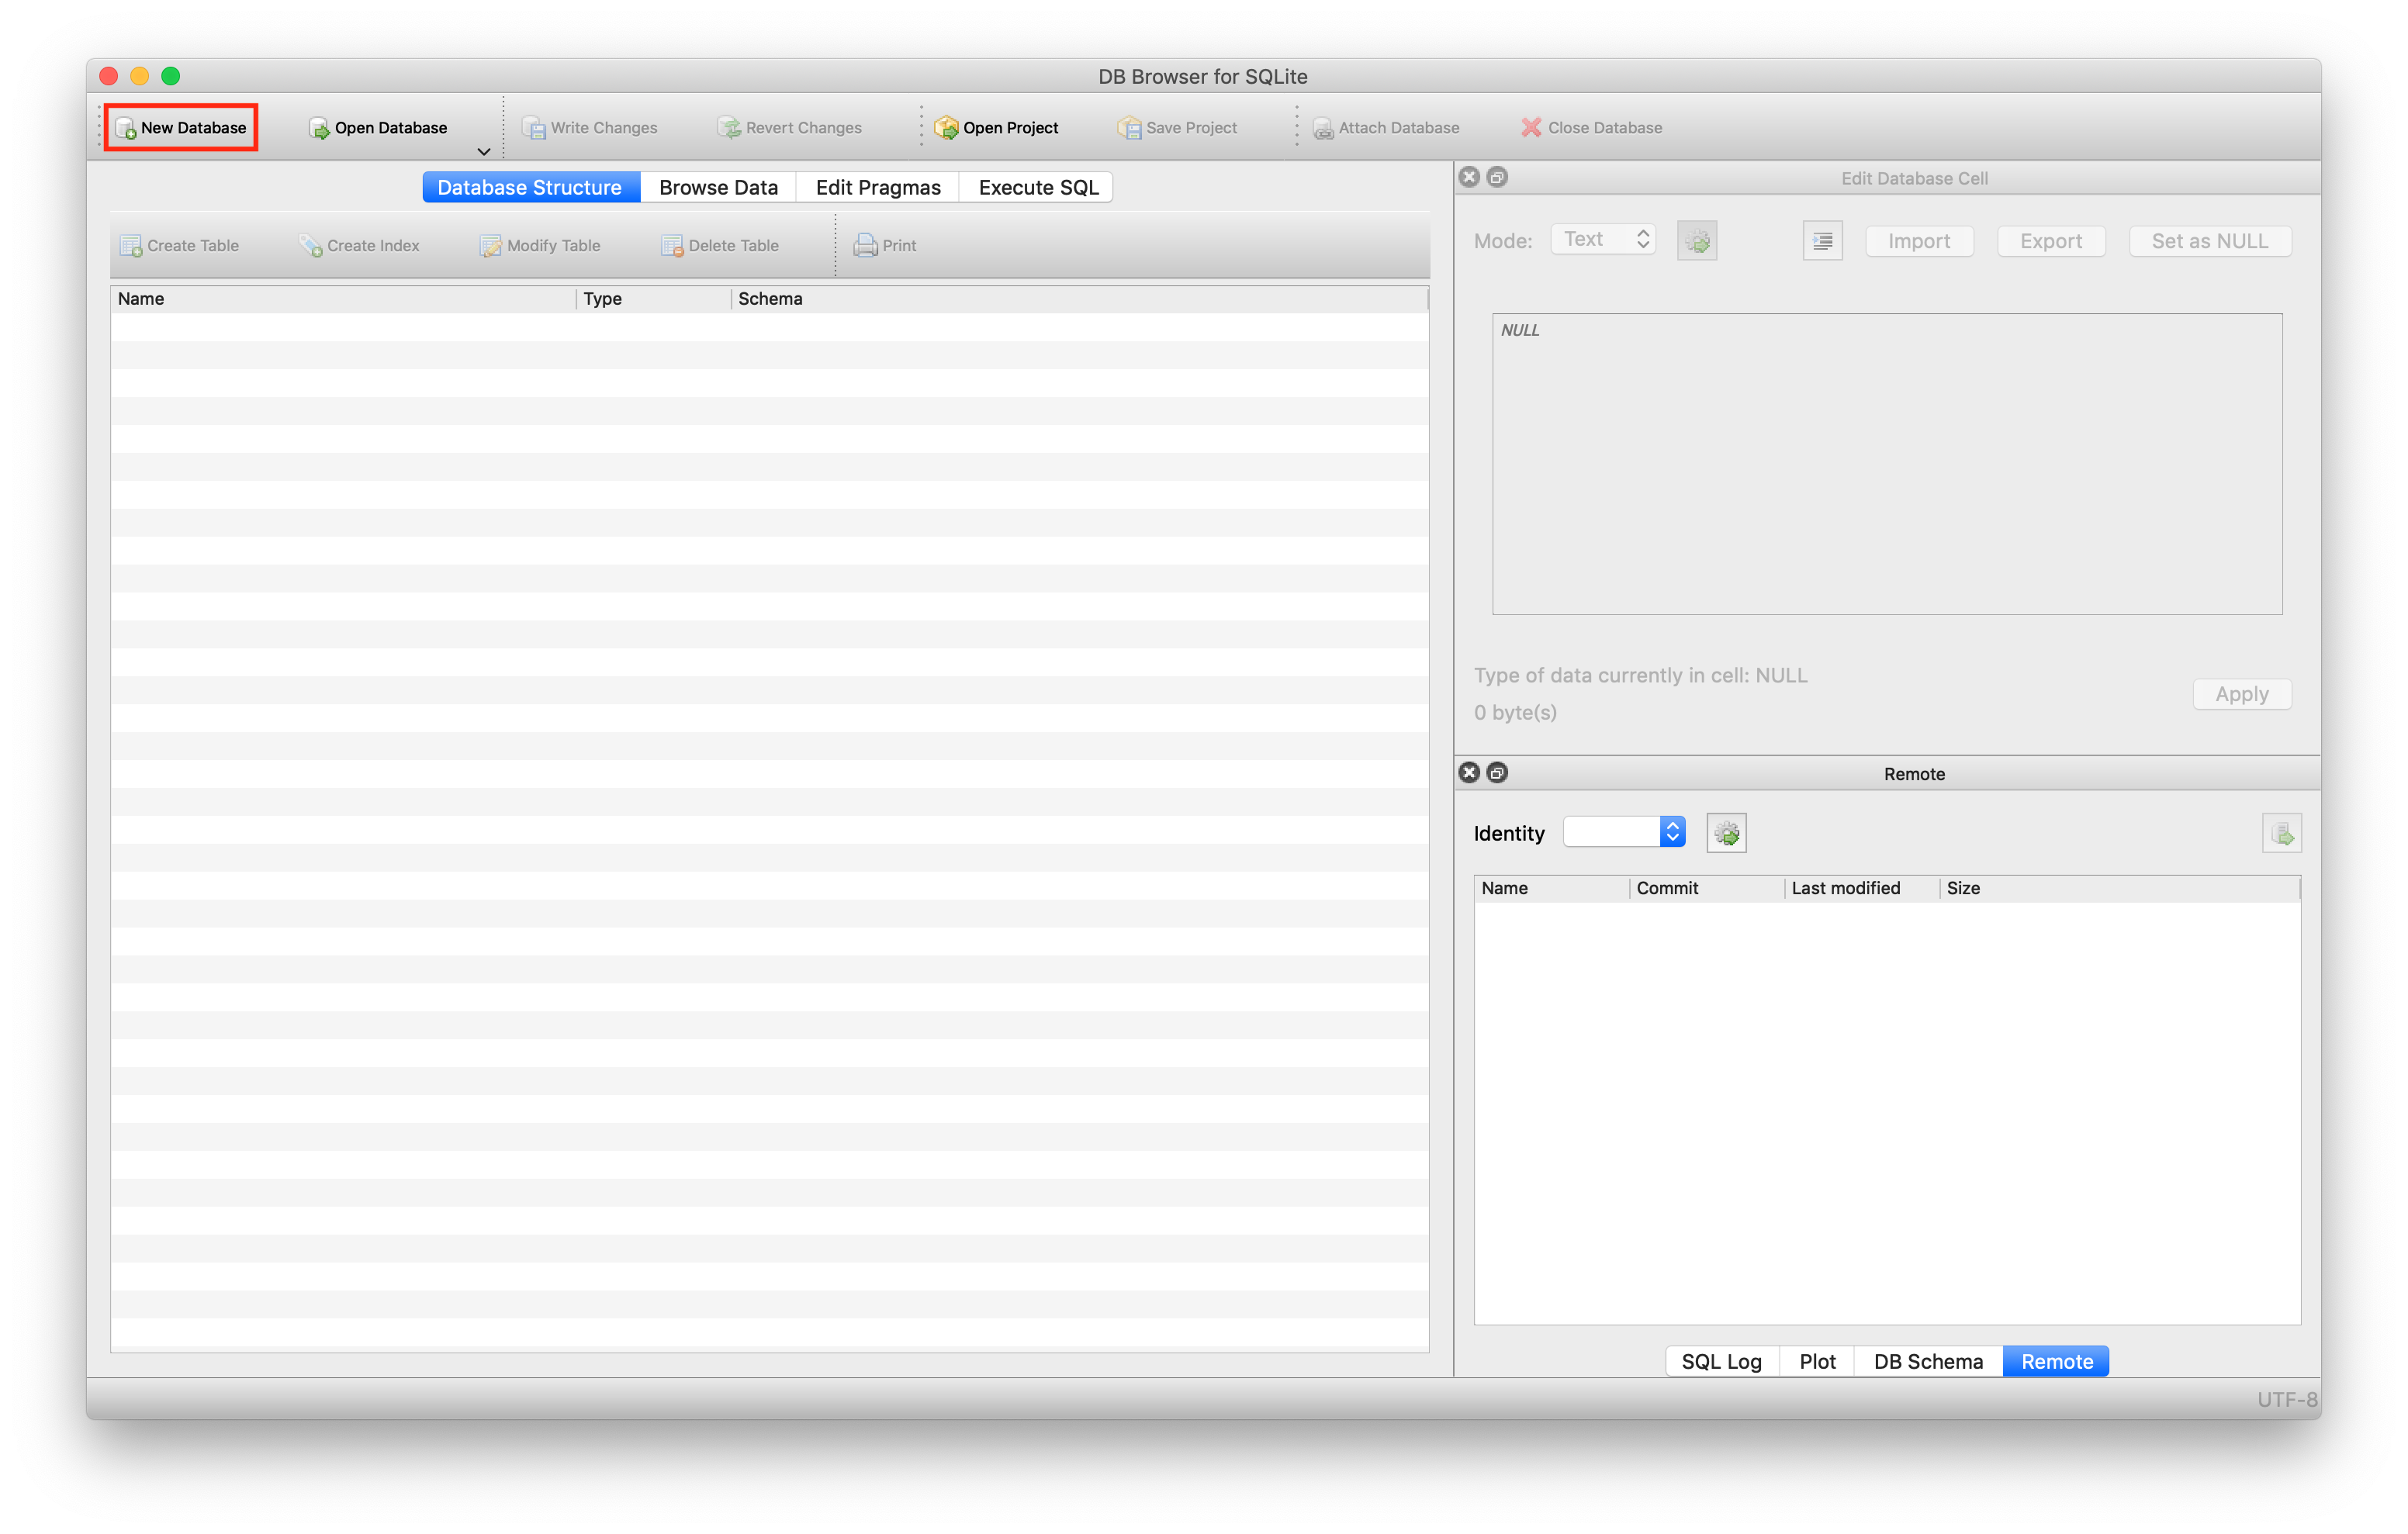Click the auto-switch mode gear icon next to Mode
This screenshot has width=2408, height=1534.
tap(1697, 241)
